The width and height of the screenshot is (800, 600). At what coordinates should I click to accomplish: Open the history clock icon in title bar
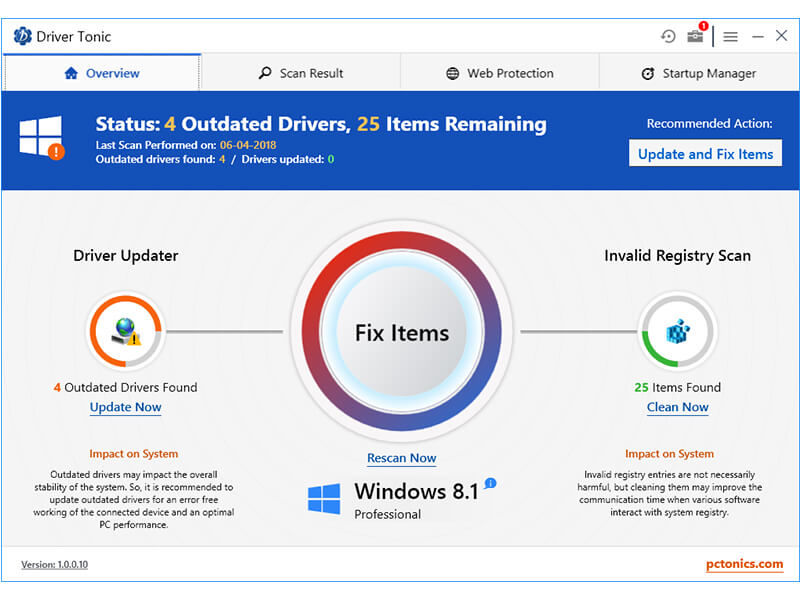coord(668,36)
